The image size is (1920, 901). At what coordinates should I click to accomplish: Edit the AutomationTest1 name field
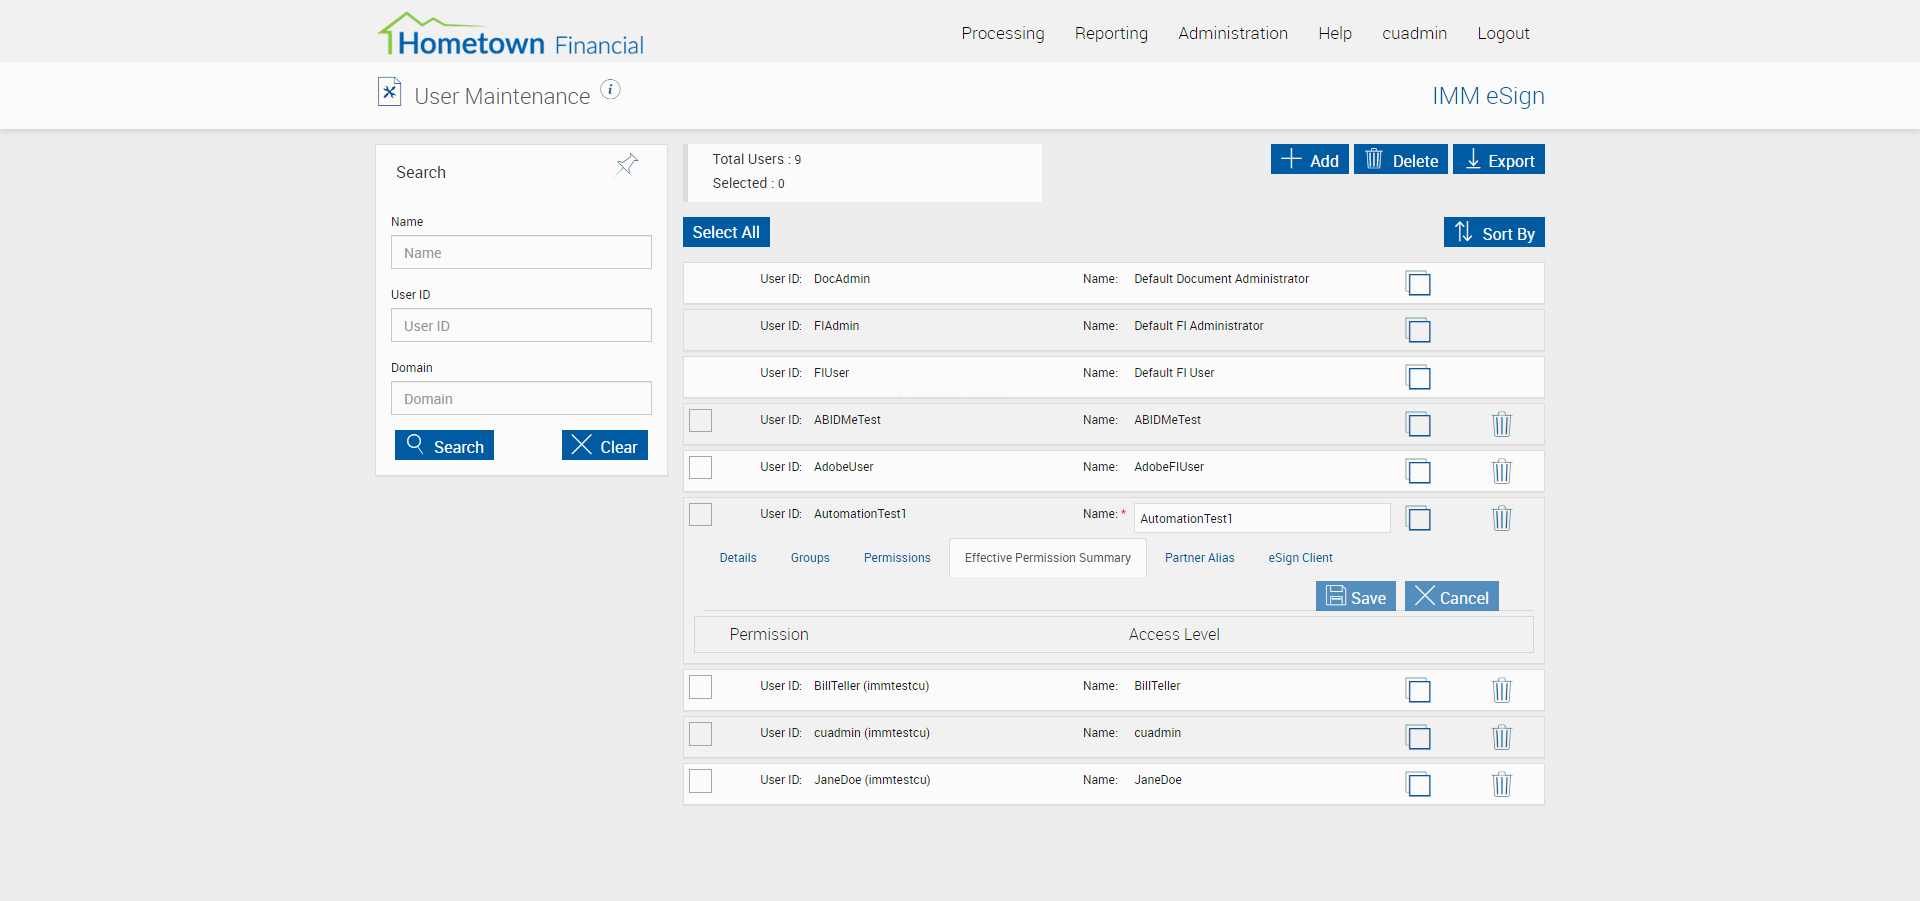point(1262,518)
